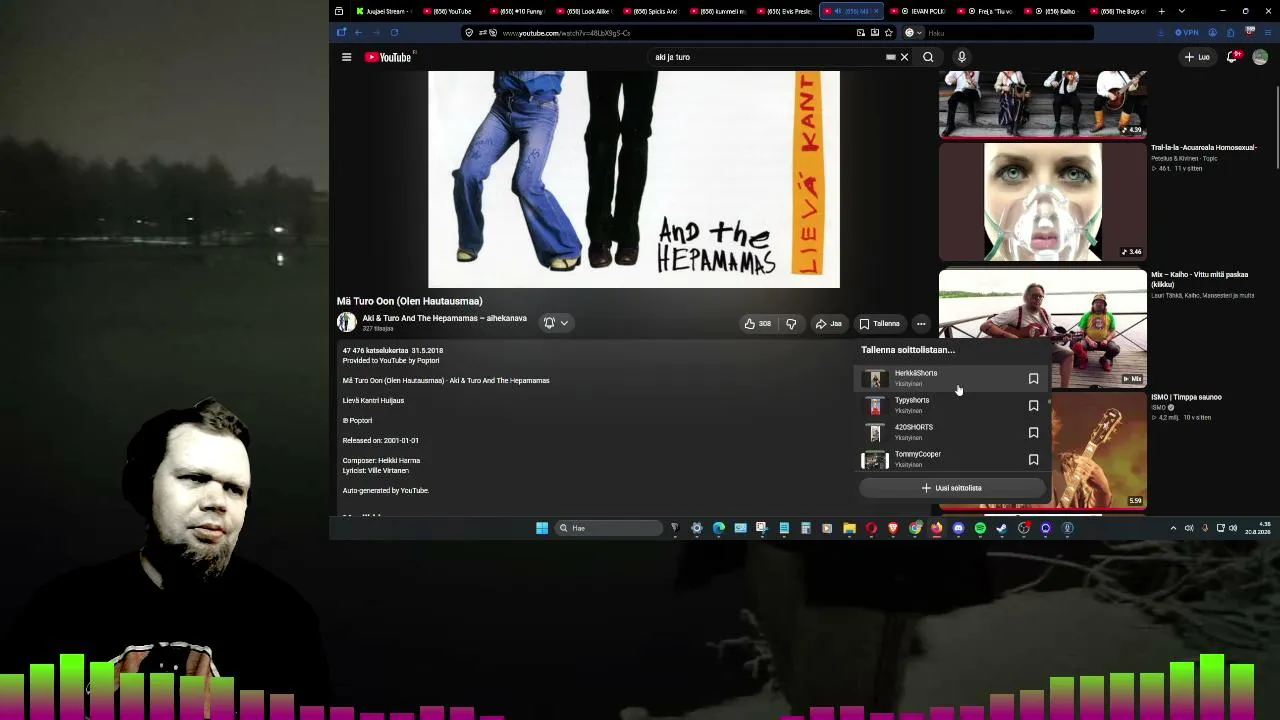Bookmark page with star icon

[888, 33]
